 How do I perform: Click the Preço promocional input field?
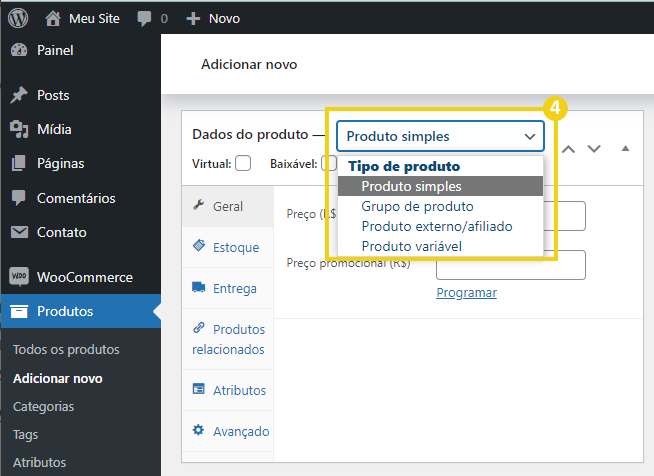(x=511, y=265)
